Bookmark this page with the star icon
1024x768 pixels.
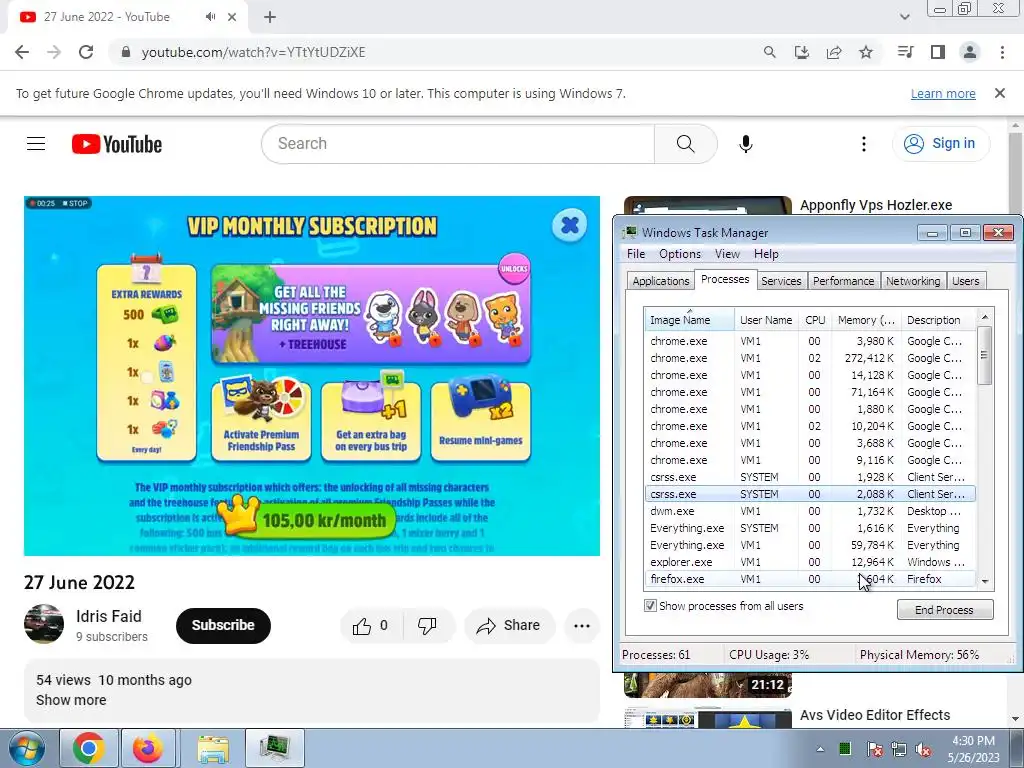866,52
